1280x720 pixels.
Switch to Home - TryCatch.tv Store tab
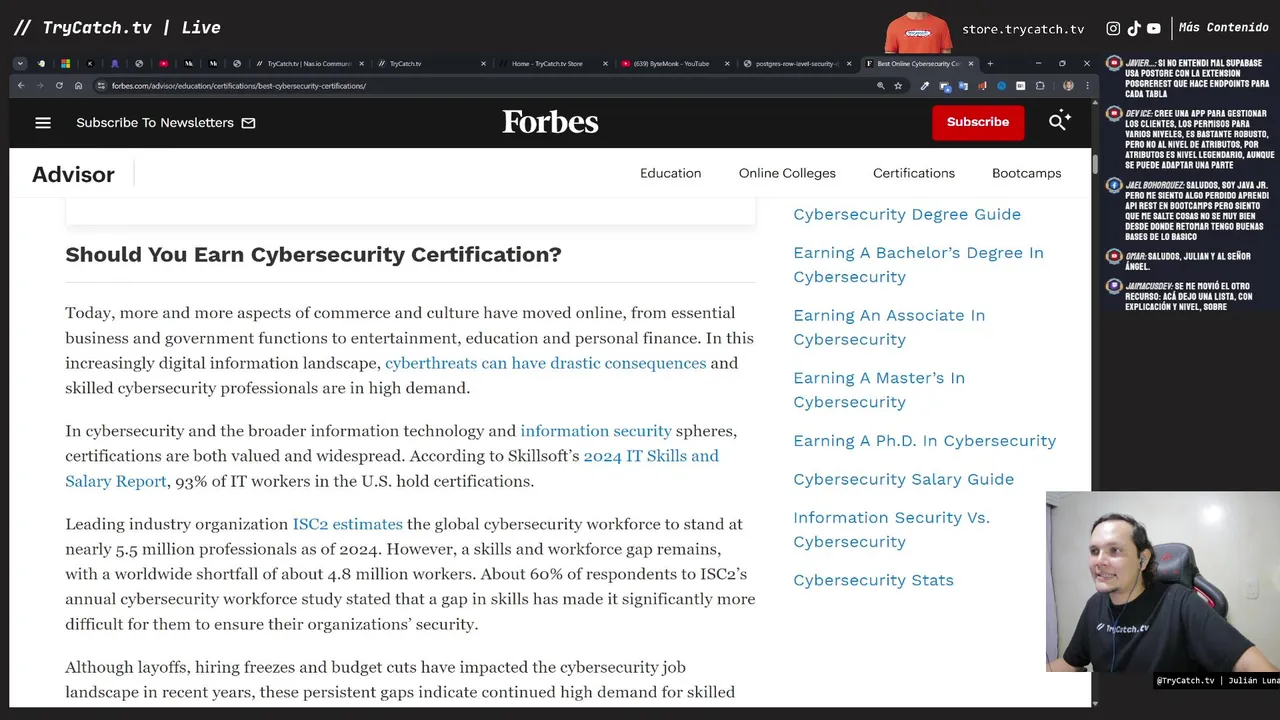(553, 64)
